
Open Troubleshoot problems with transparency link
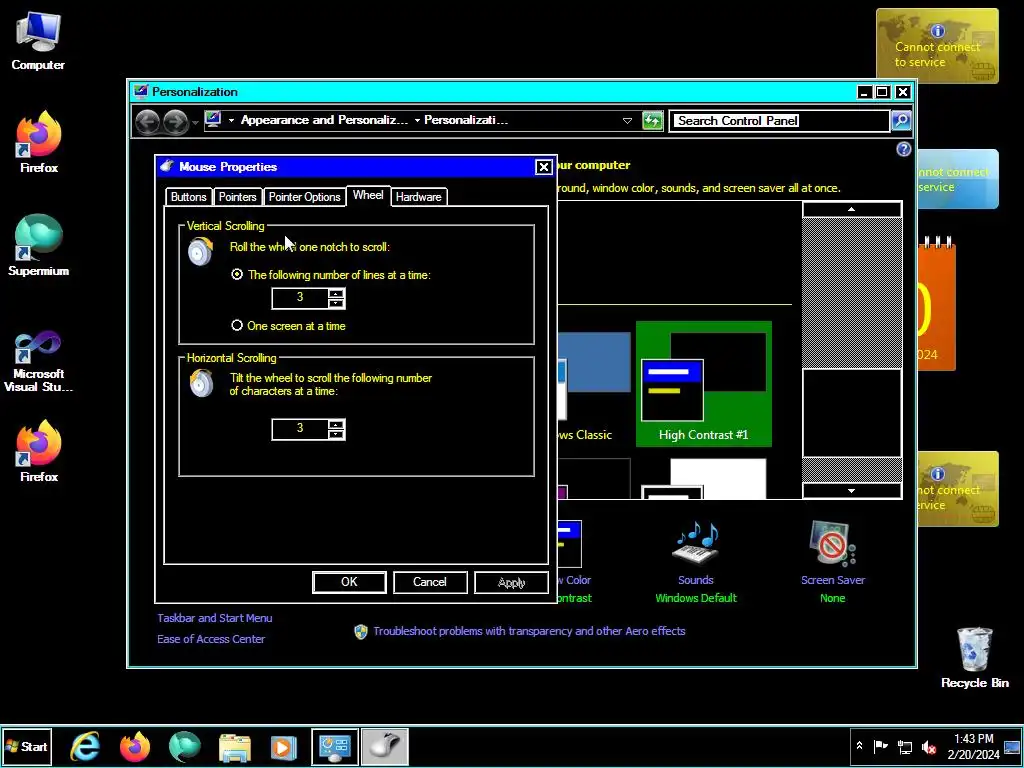tap(529, 631)
